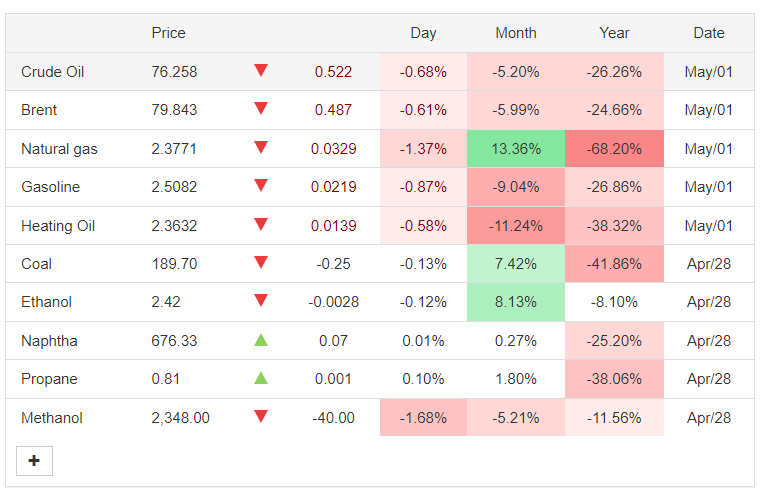
Task: Open the Methanol commodity link
Action: point(52,418)
